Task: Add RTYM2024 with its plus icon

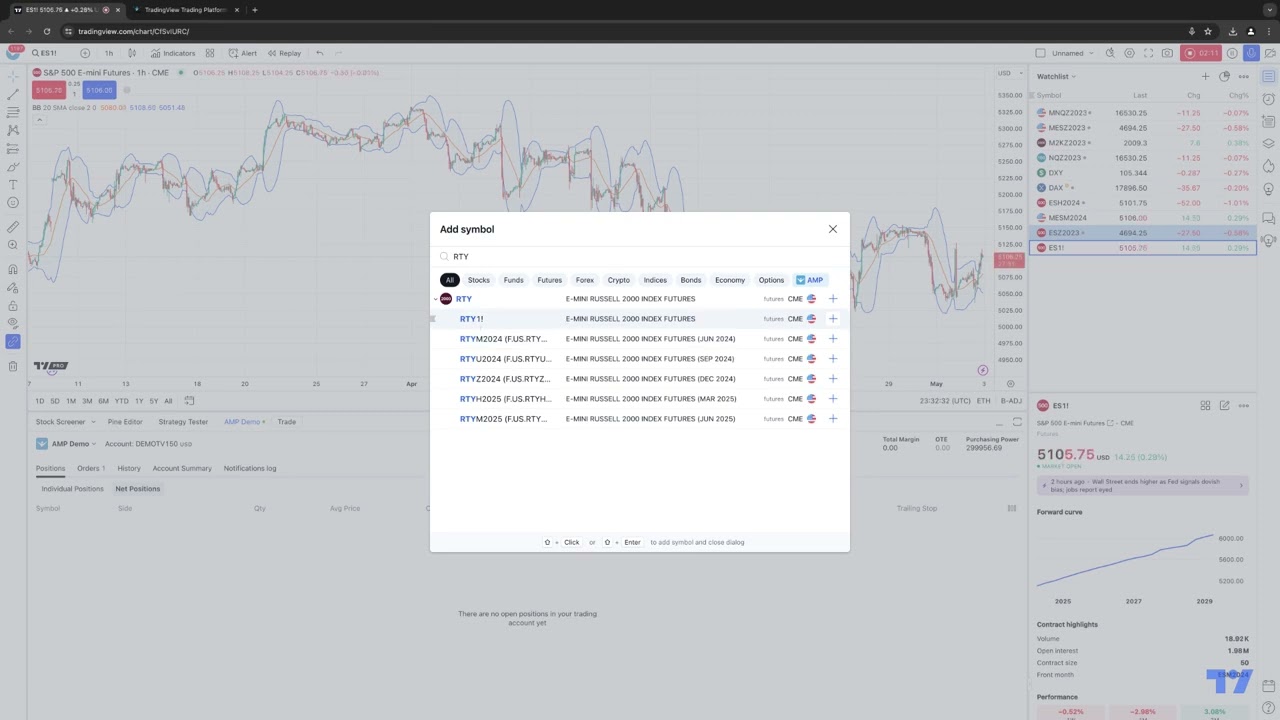Action: pyautogui.click(x=832, y=339)
